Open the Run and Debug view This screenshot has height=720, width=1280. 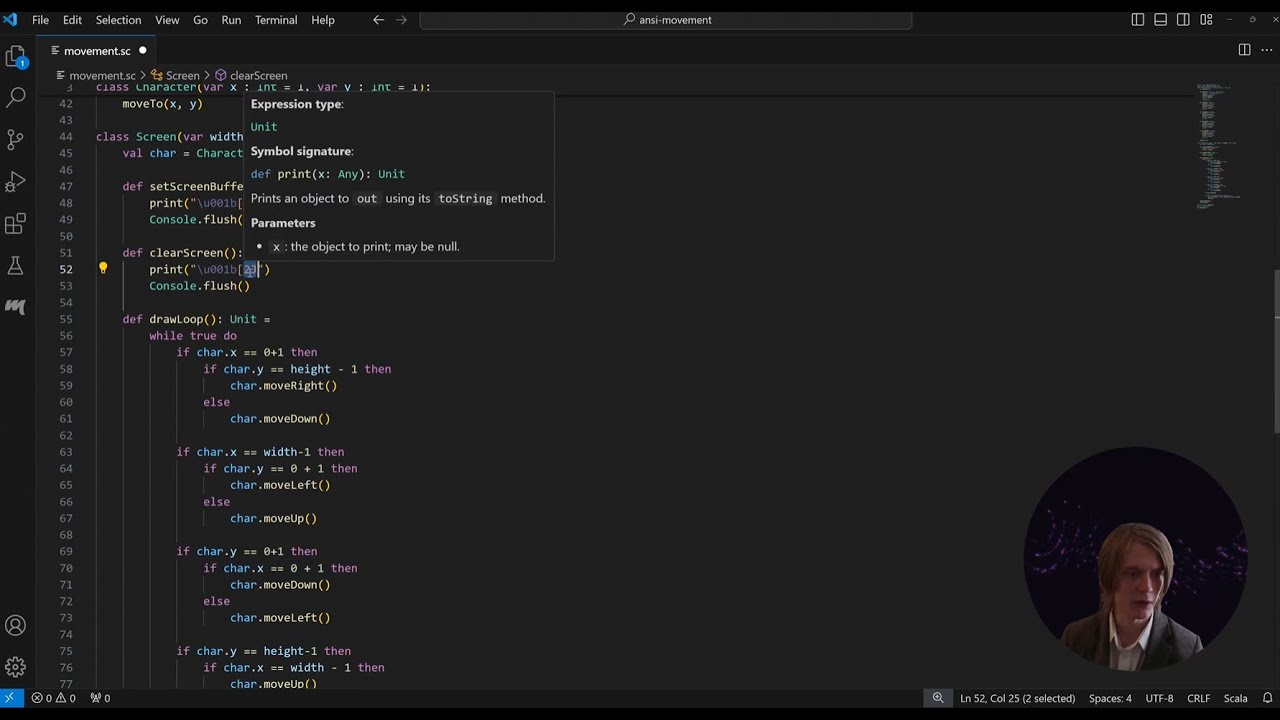click(x=16, y=181)
